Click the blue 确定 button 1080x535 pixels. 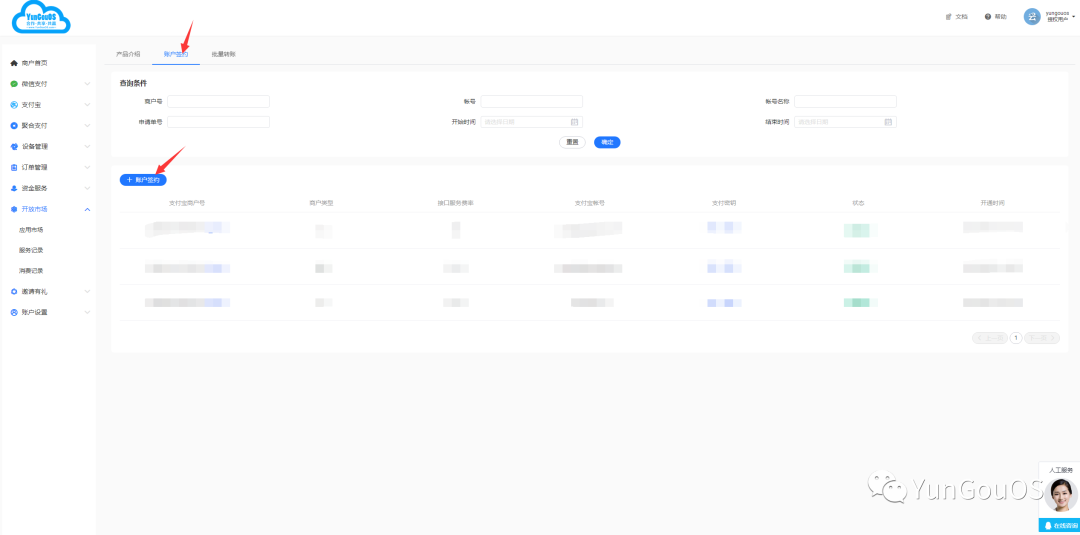[607, 143]
